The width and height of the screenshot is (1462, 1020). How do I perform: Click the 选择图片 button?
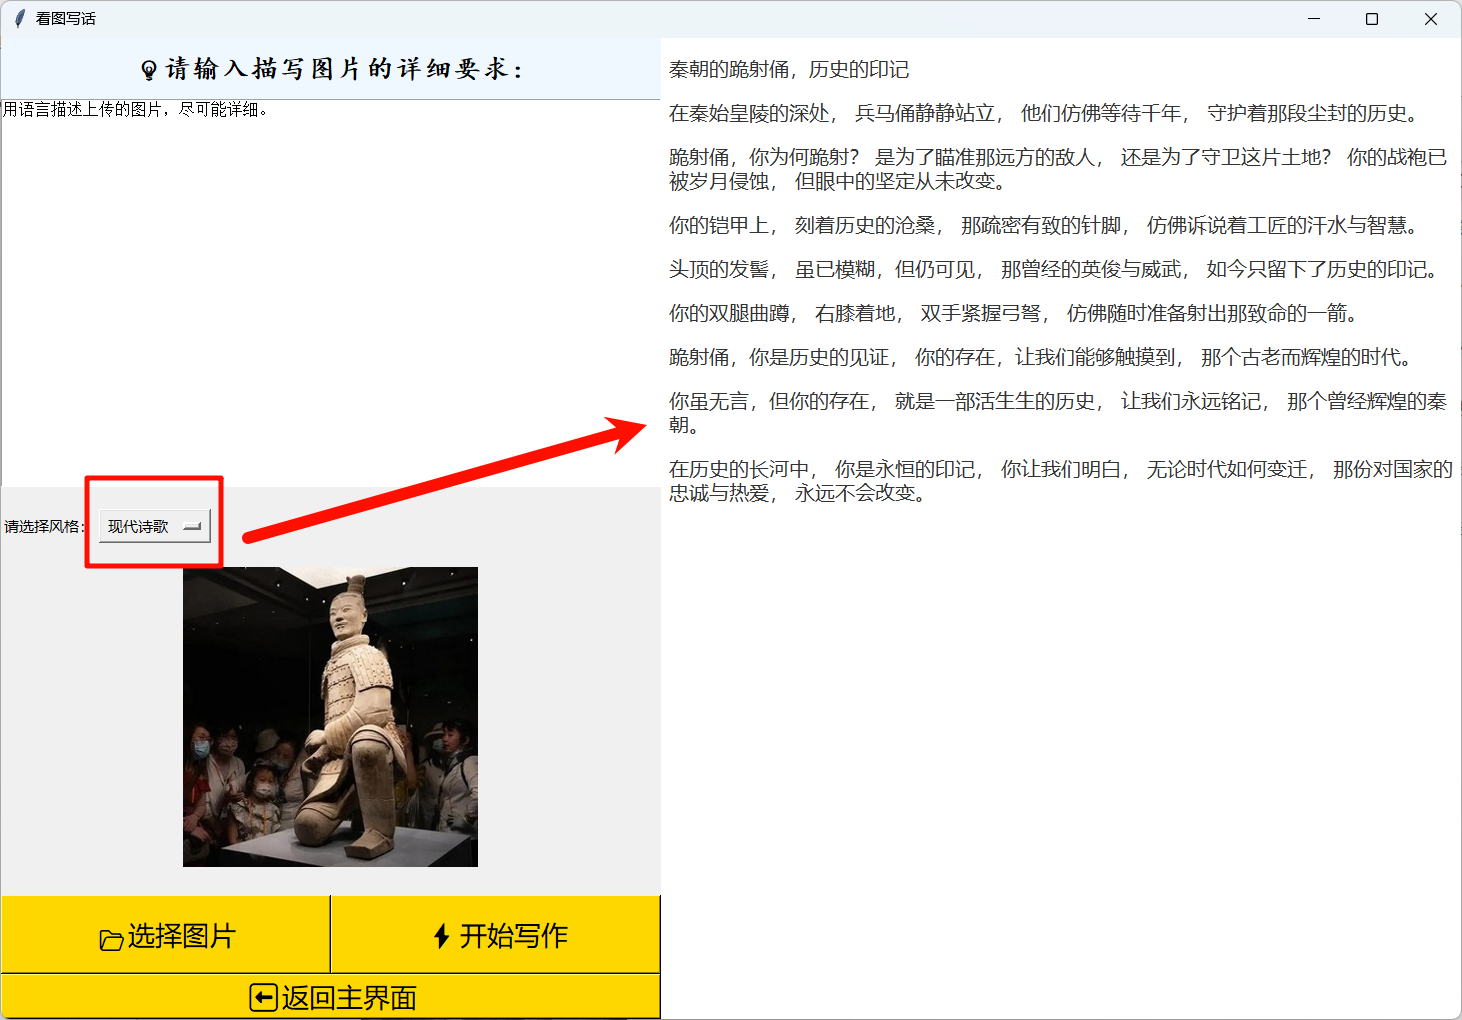(166, 935)
